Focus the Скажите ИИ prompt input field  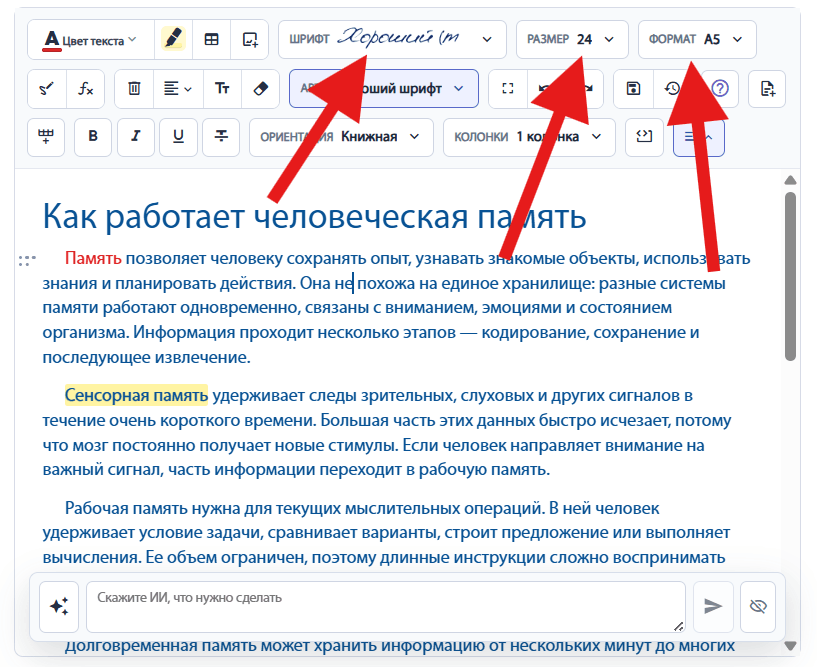pos(386,607)
